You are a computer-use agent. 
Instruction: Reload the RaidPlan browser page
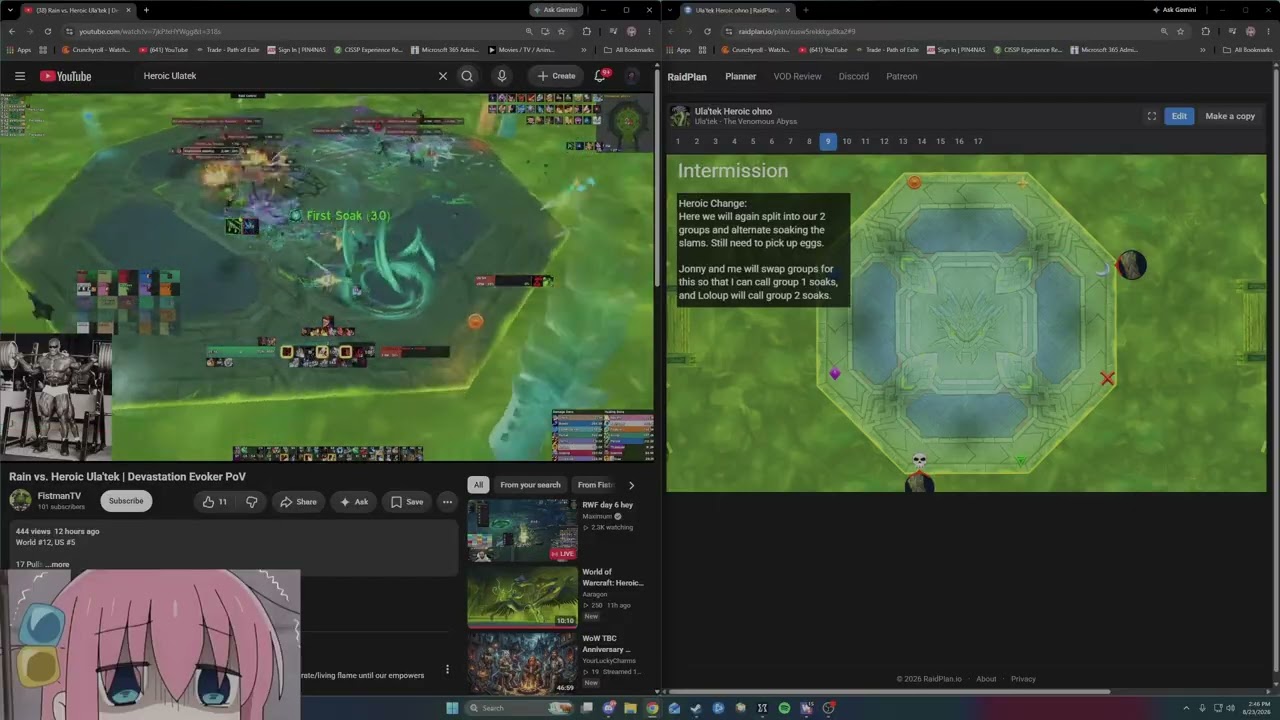point(707,32)
